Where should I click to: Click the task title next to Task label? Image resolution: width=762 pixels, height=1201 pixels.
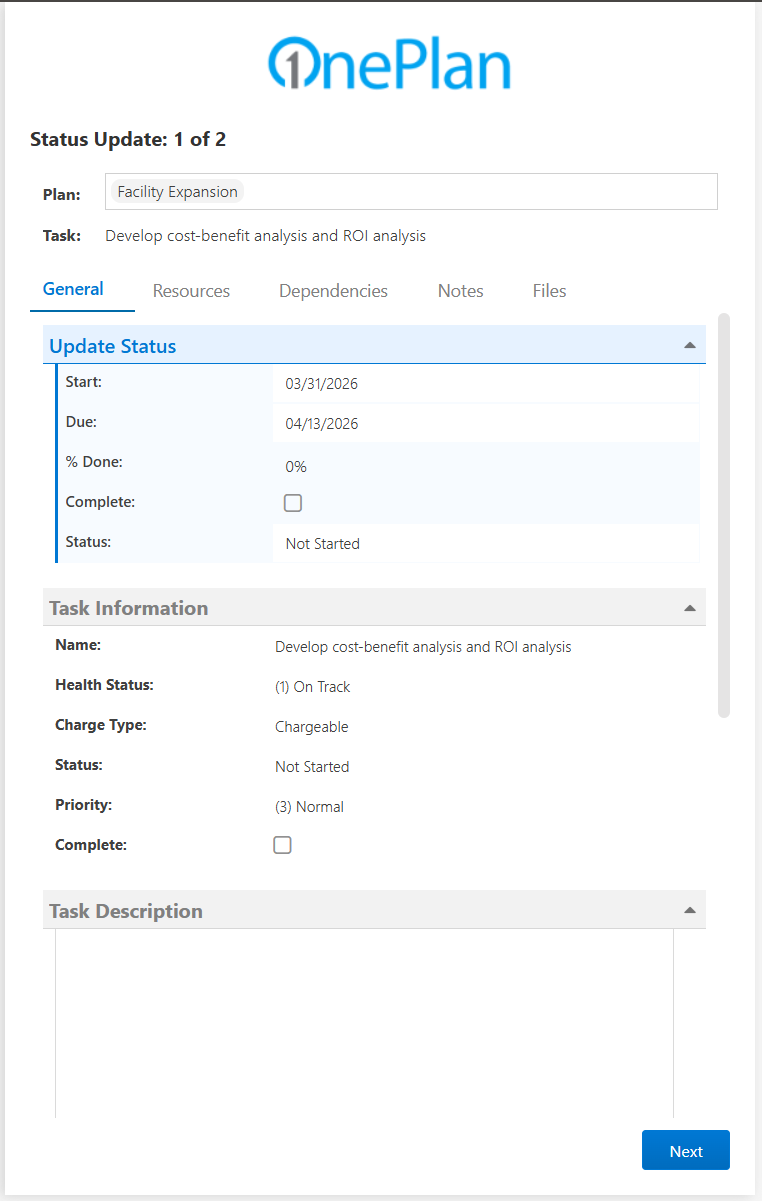265,236
